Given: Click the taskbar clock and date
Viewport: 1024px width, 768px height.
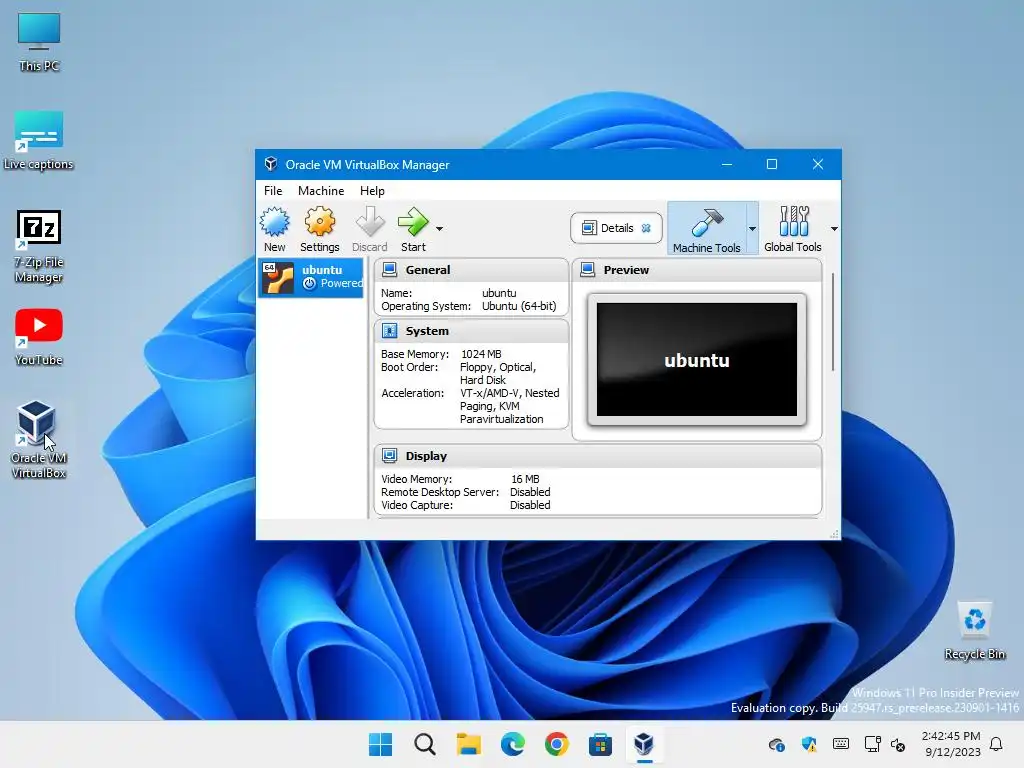Looking at the screenshot, I should pyautogui.click(x=951, y=744).
